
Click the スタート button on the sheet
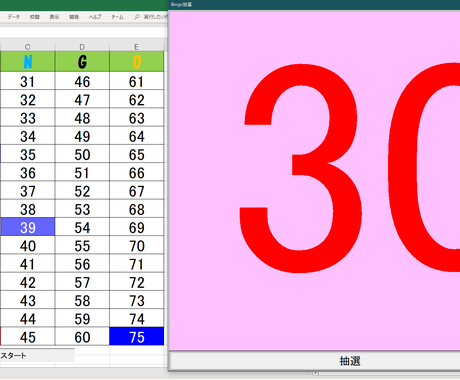pyautogui.click(x=37, y=355)
